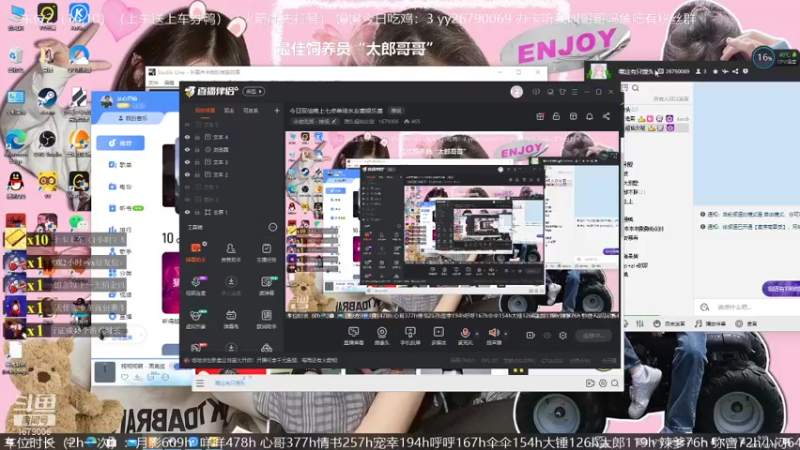Select the 全屏 1 source row
The height and width of the screenshot is (450, 800).
231,212
